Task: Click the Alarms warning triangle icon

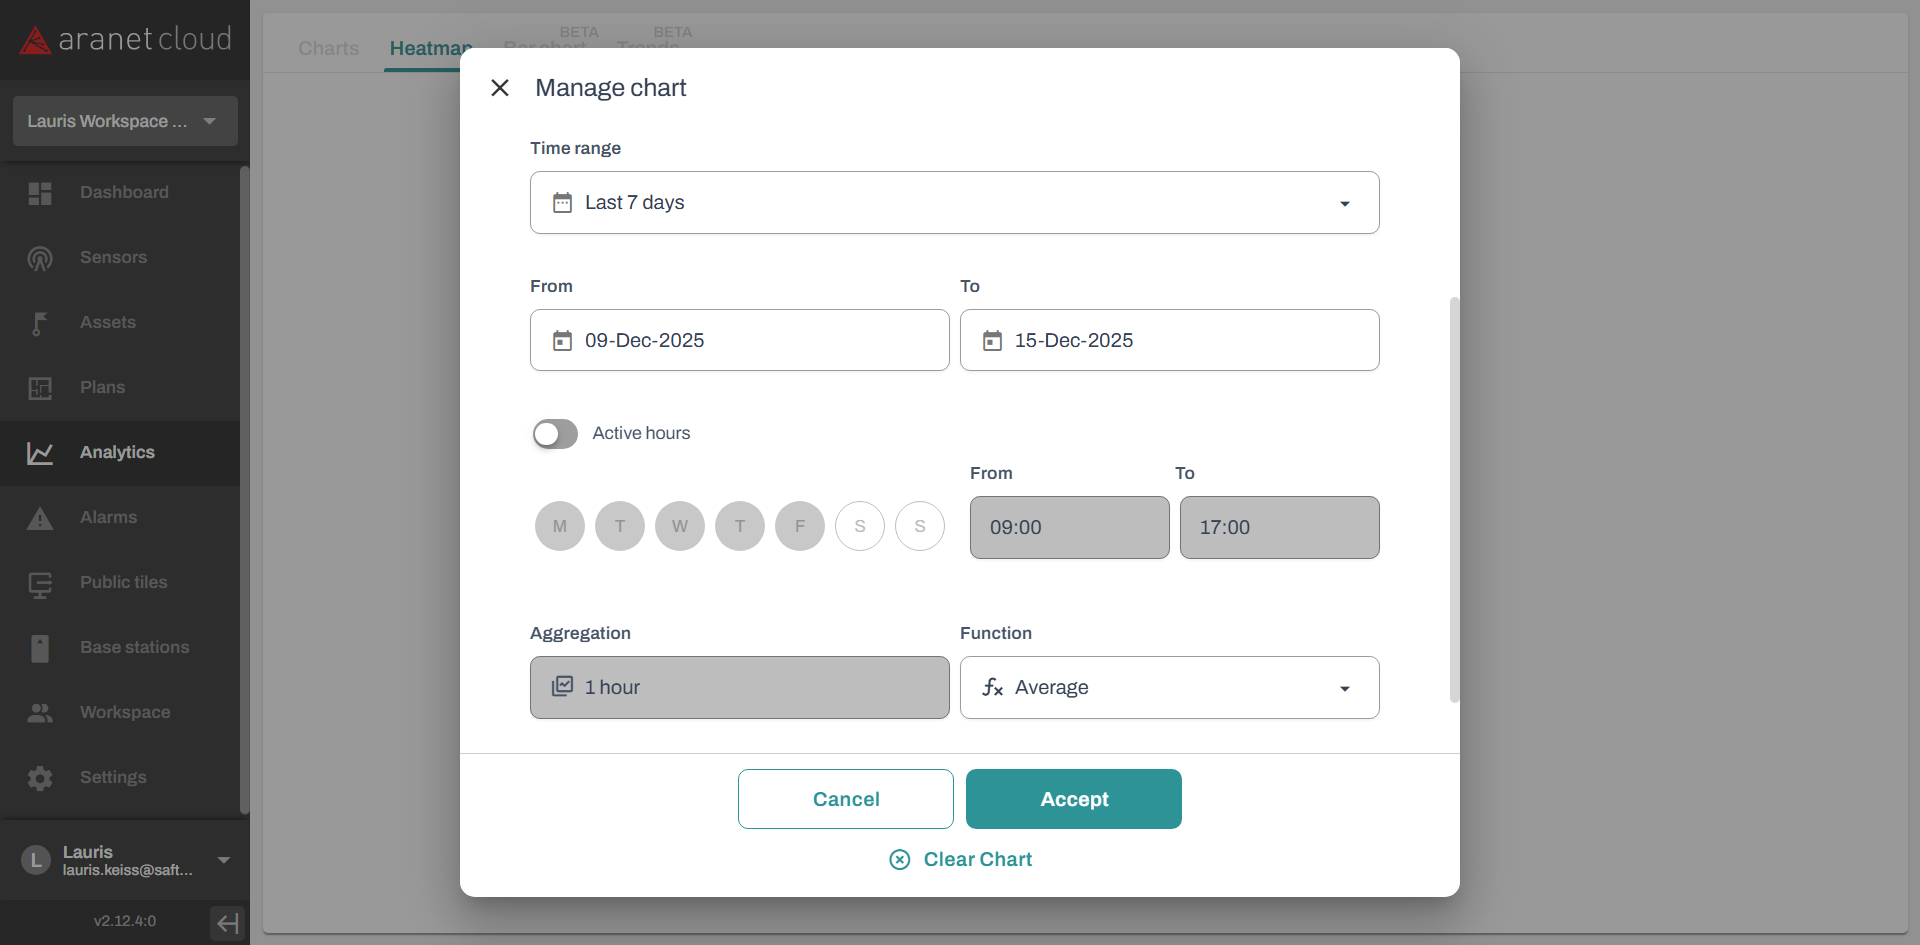Action: [x=40, y=518]
